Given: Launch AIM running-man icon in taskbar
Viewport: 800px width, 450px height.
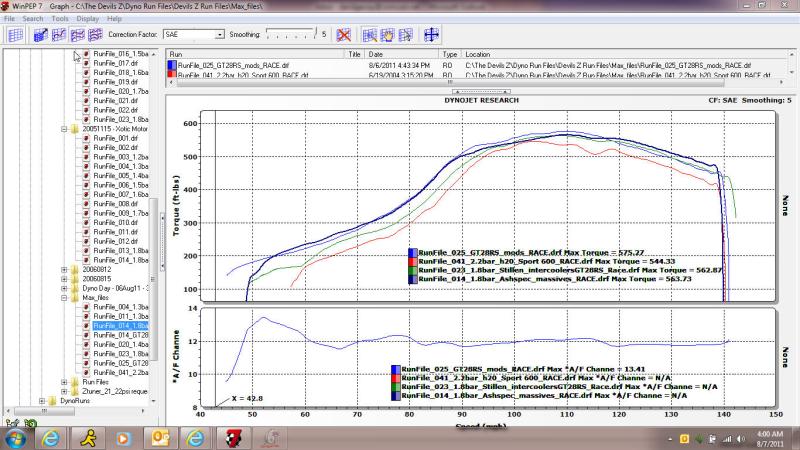Looking at the screenshot, I should tap(86, 438).
